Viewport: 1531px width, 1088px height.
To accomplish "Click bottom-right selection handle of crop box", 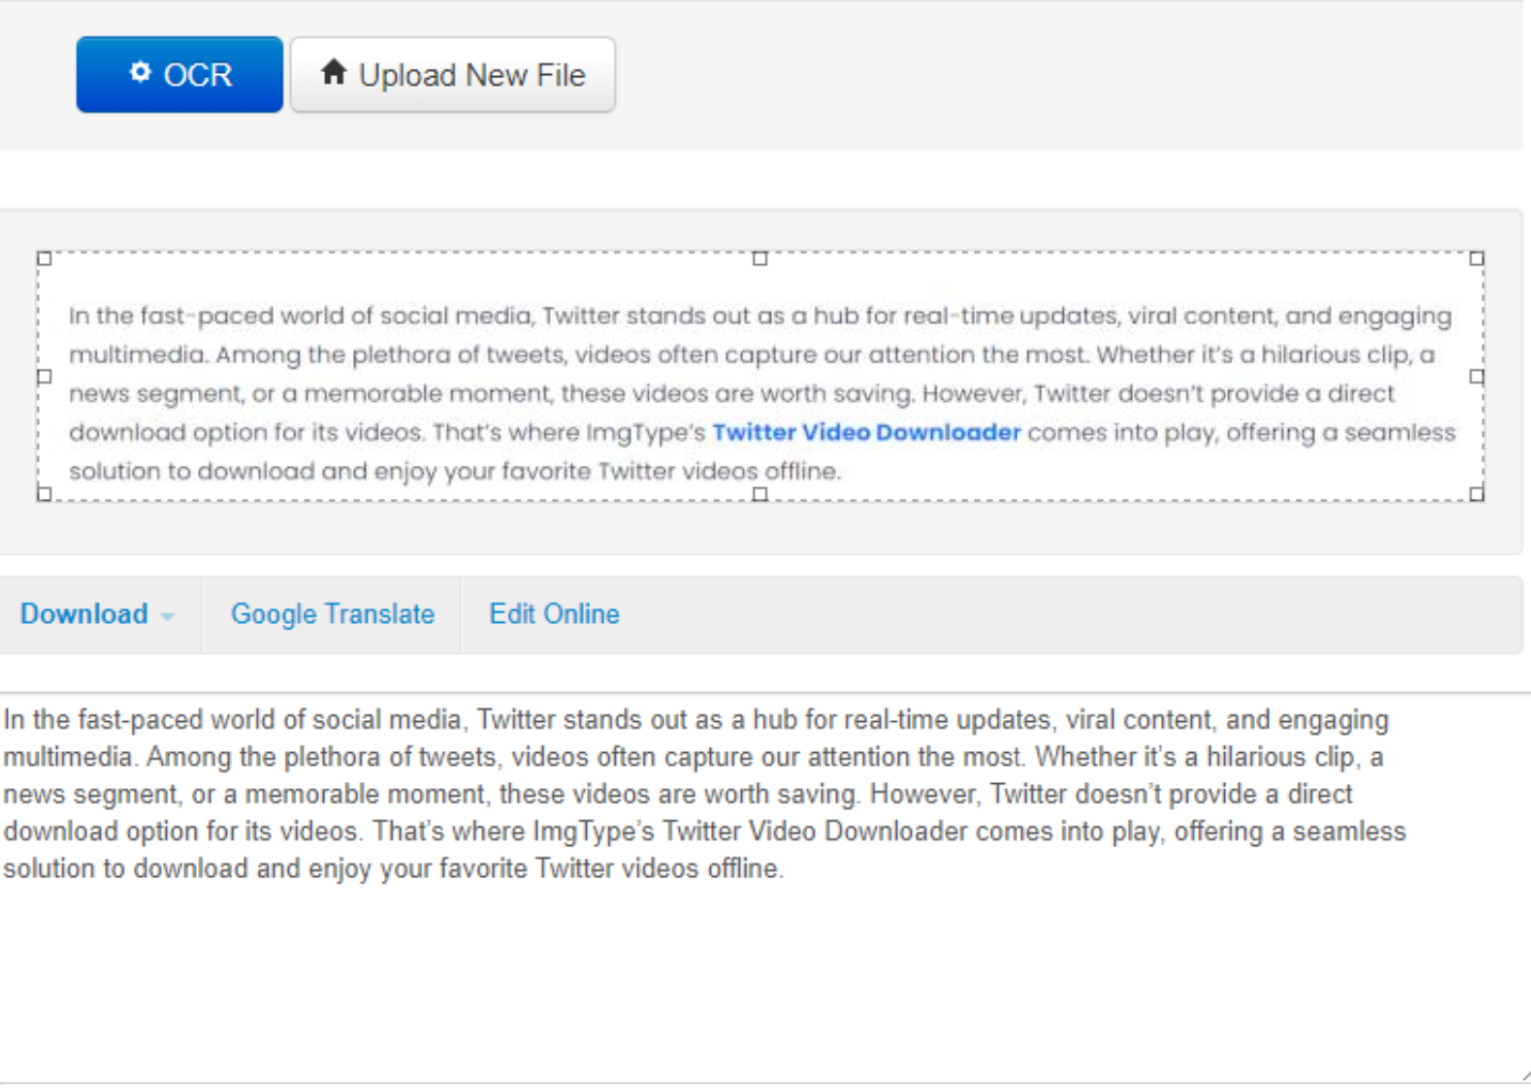I will (1477, 494).
